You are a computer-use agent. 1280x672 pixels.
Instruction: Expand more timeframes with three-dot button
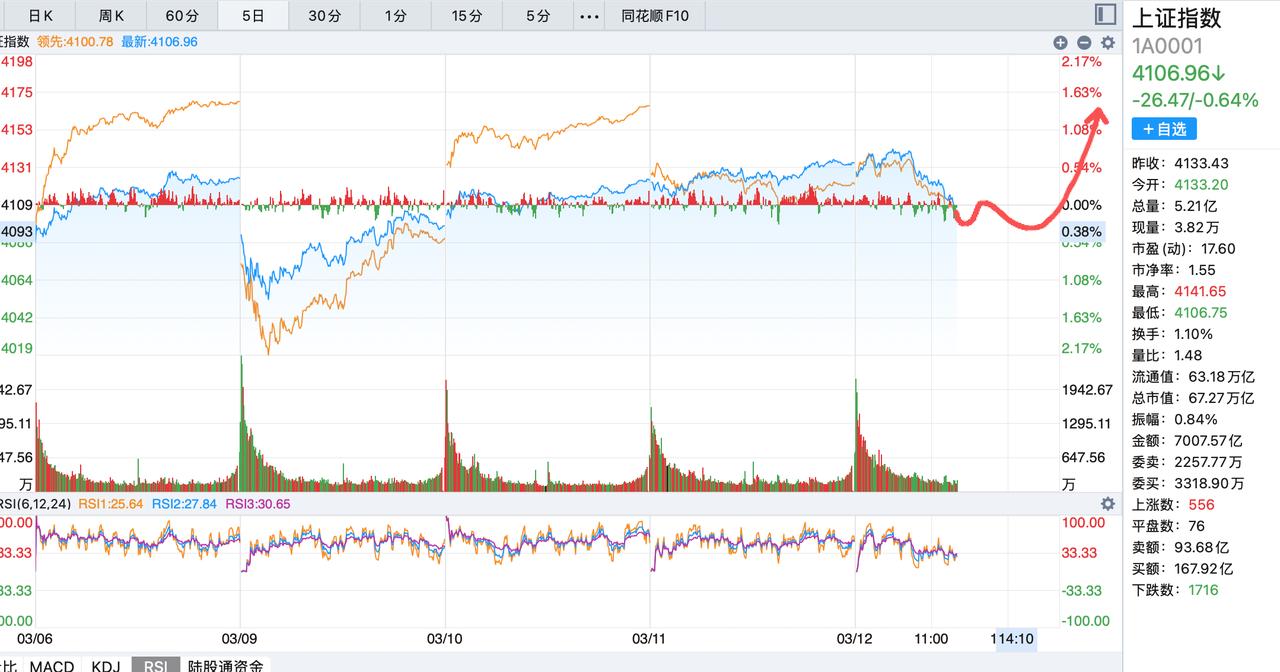click(590, 16)
